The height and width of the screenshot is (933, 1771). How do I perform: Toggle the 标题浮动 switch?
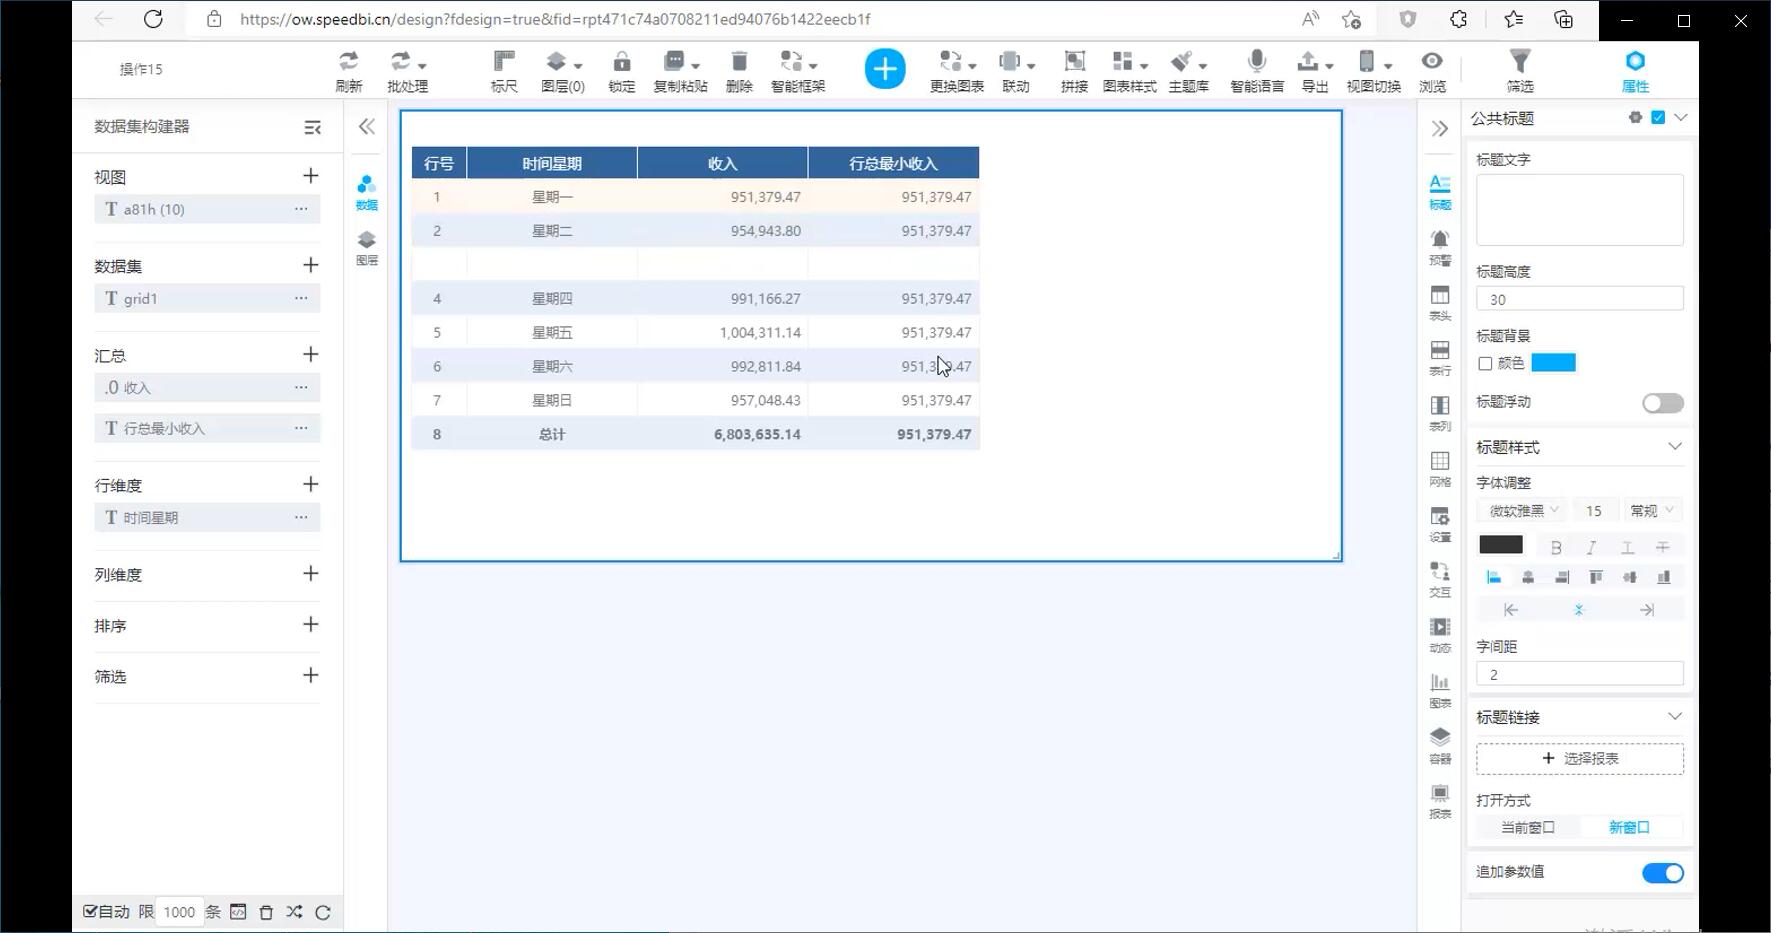1662,403
